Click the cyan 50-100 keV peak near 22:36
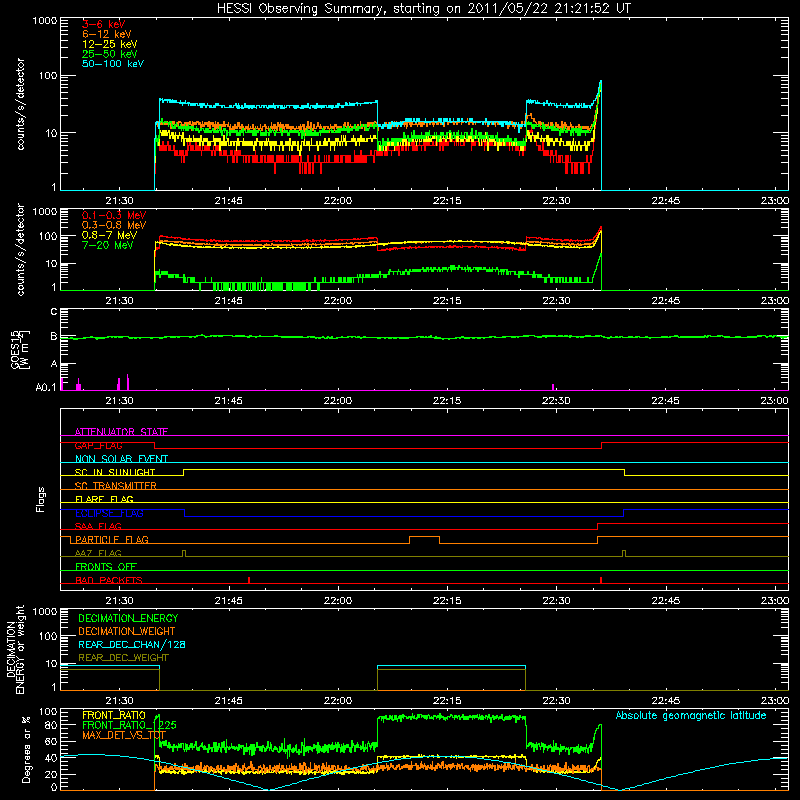800x800 pixels. (601, 82)
